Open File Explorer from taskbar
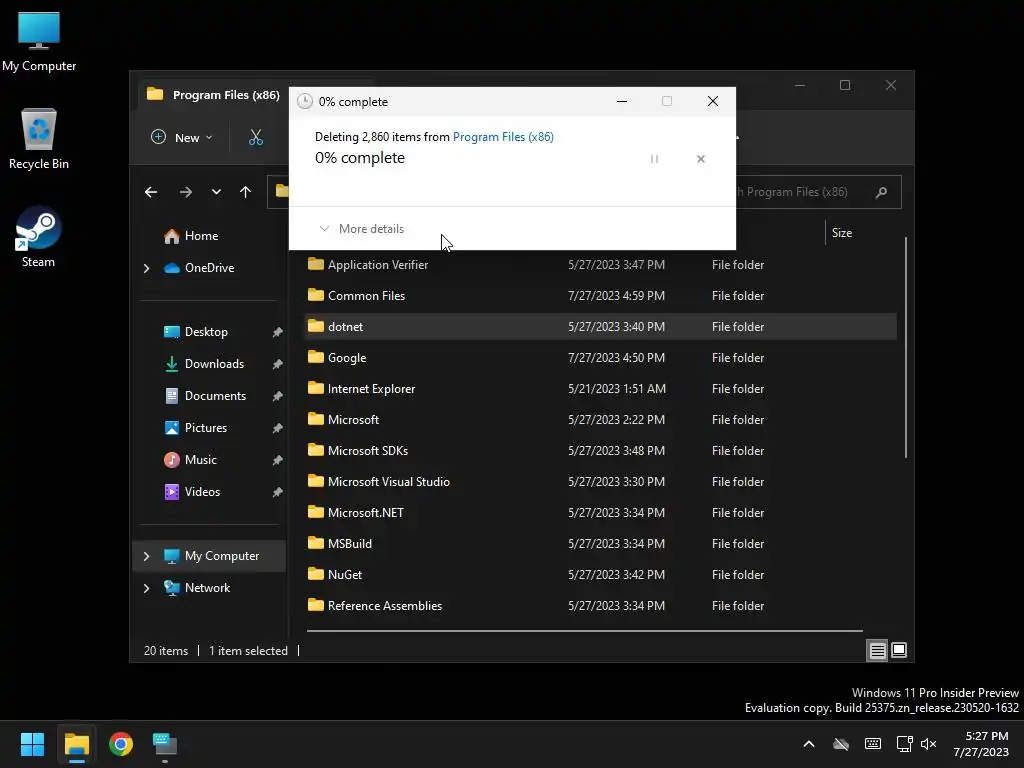The height and width of the screenshot is (768, 1024). 76,744
